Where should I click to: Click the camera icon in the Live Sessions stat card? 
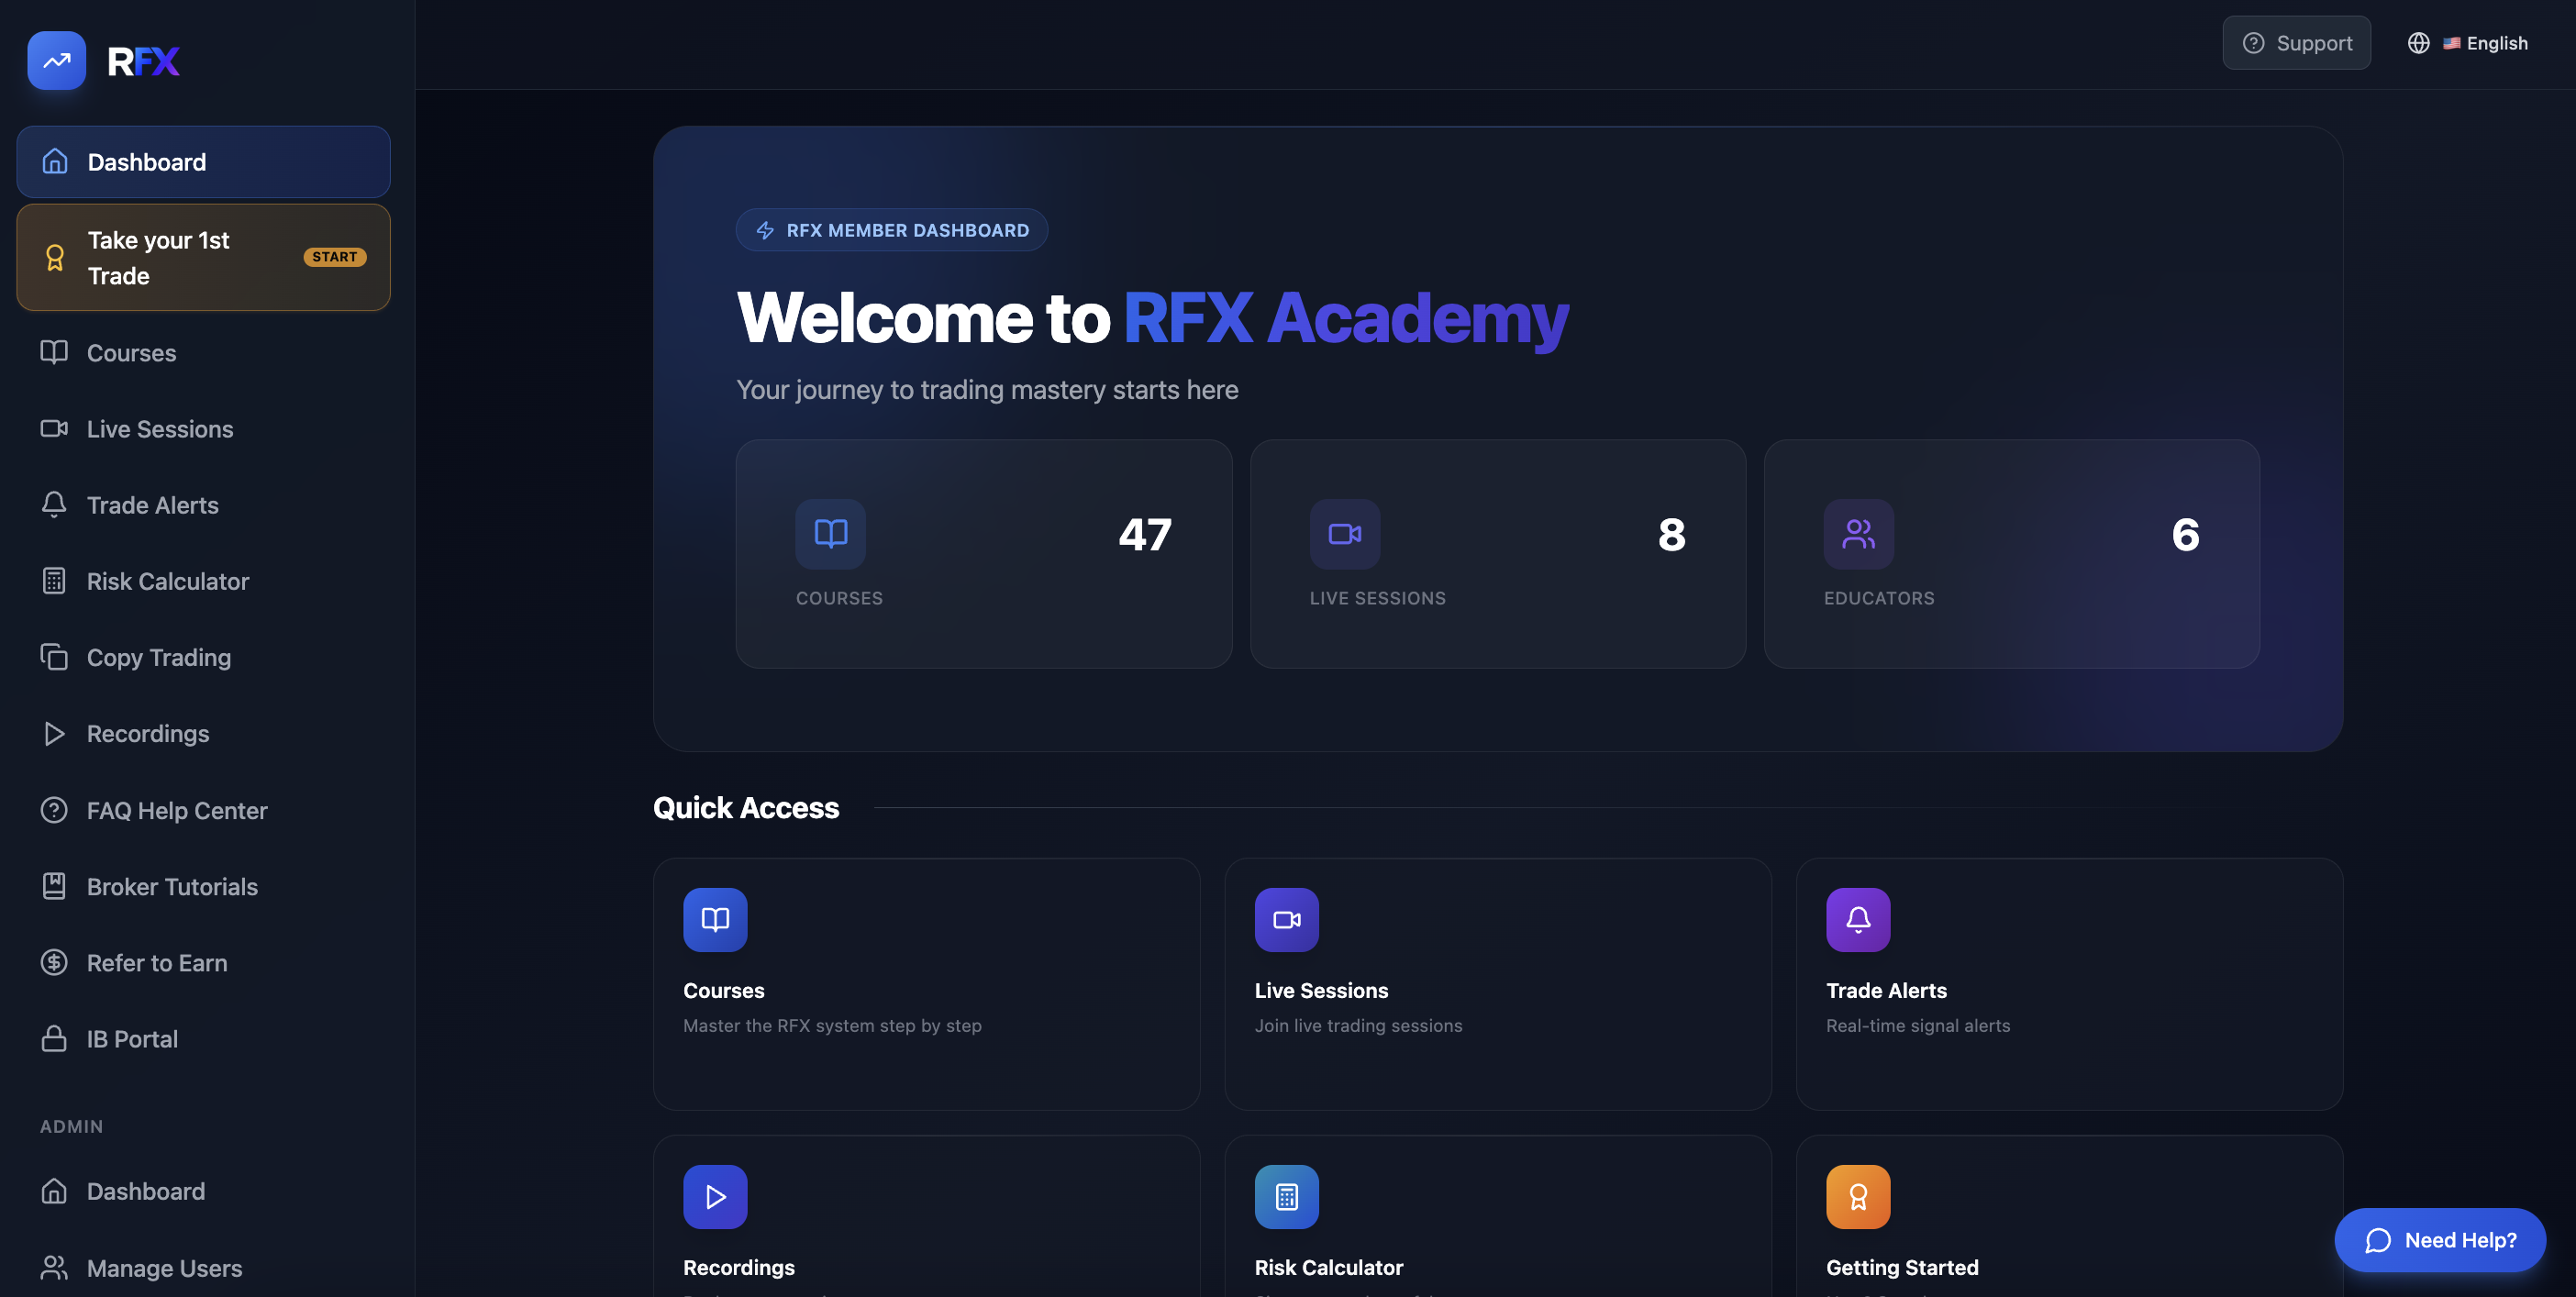pos(1345,534)
